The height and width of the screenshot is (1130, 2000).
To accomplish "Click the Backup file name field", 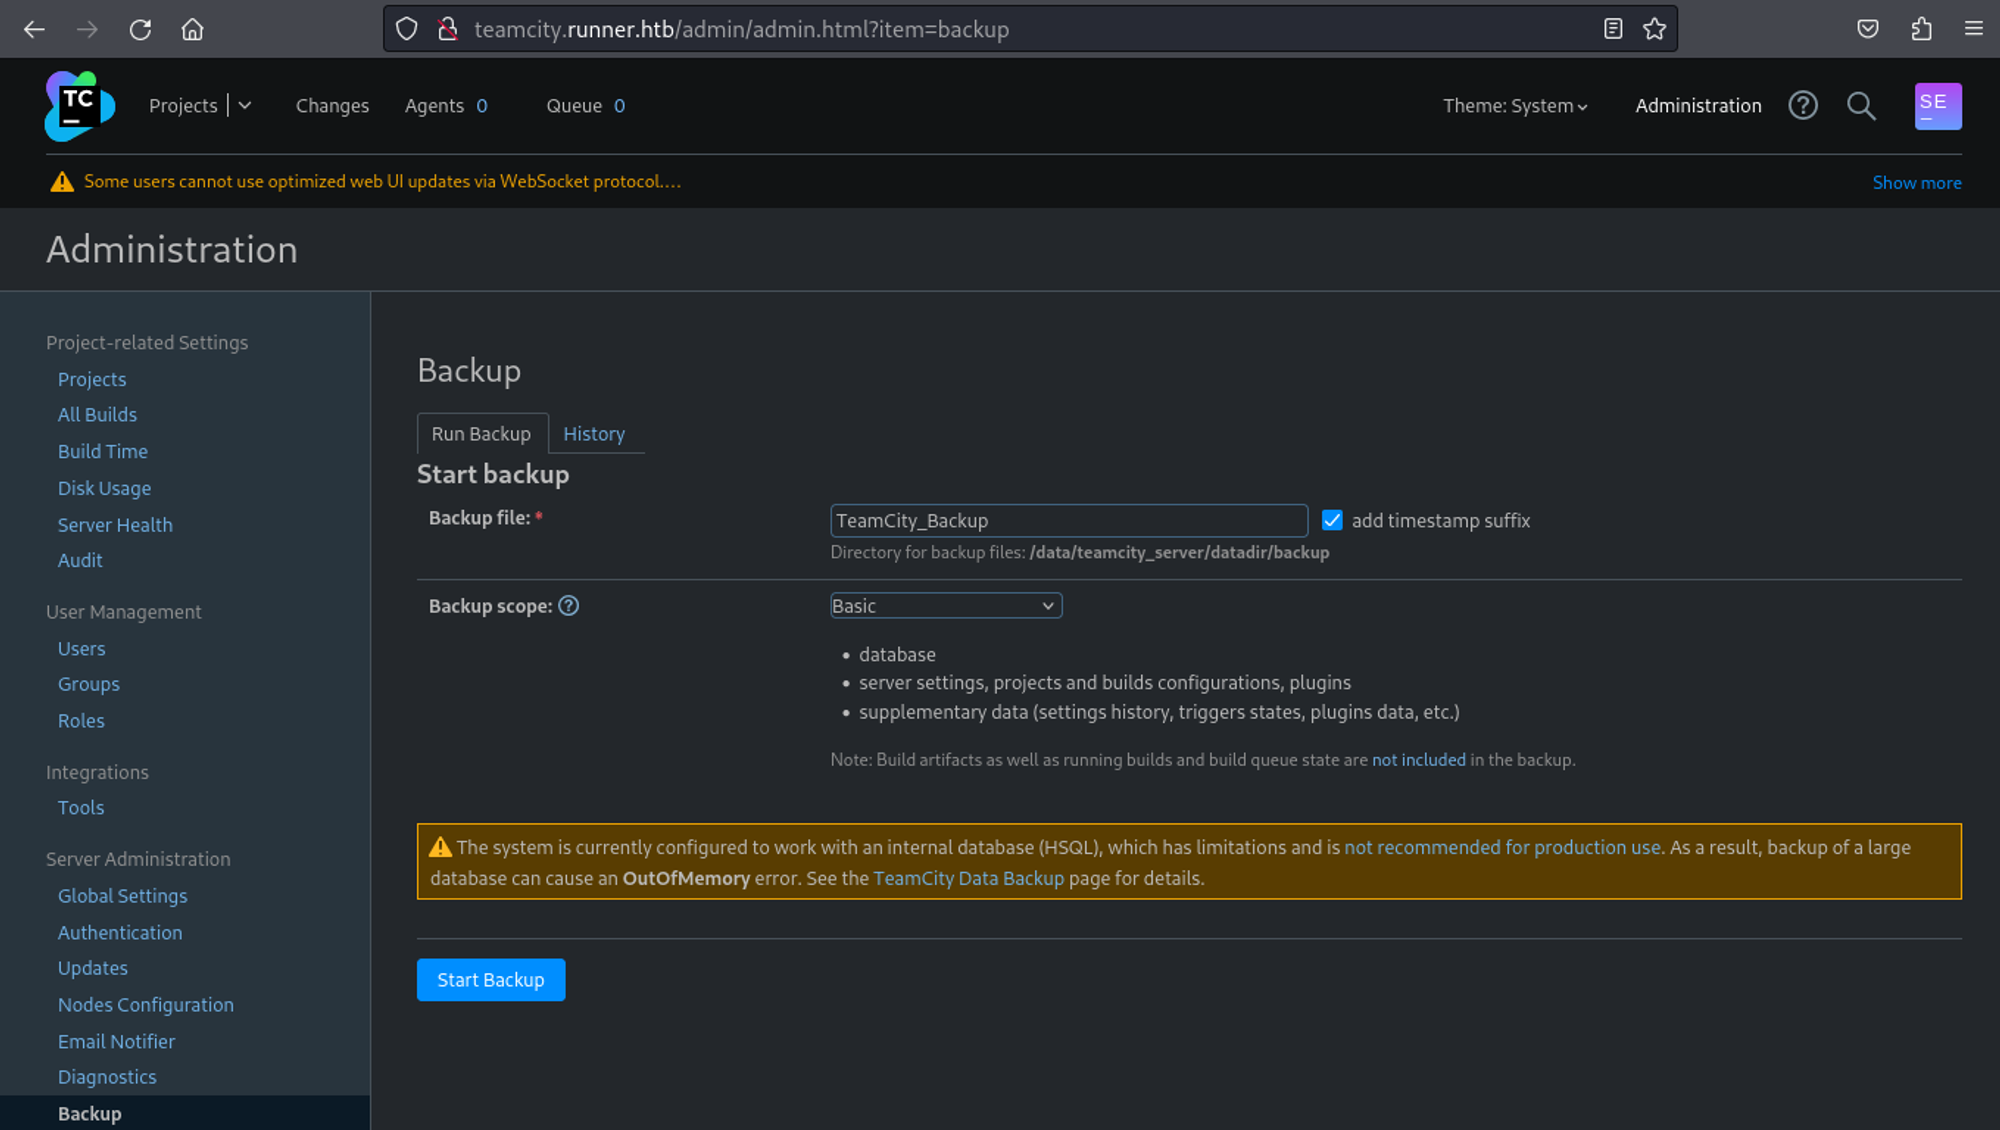I will [1068, 521].
